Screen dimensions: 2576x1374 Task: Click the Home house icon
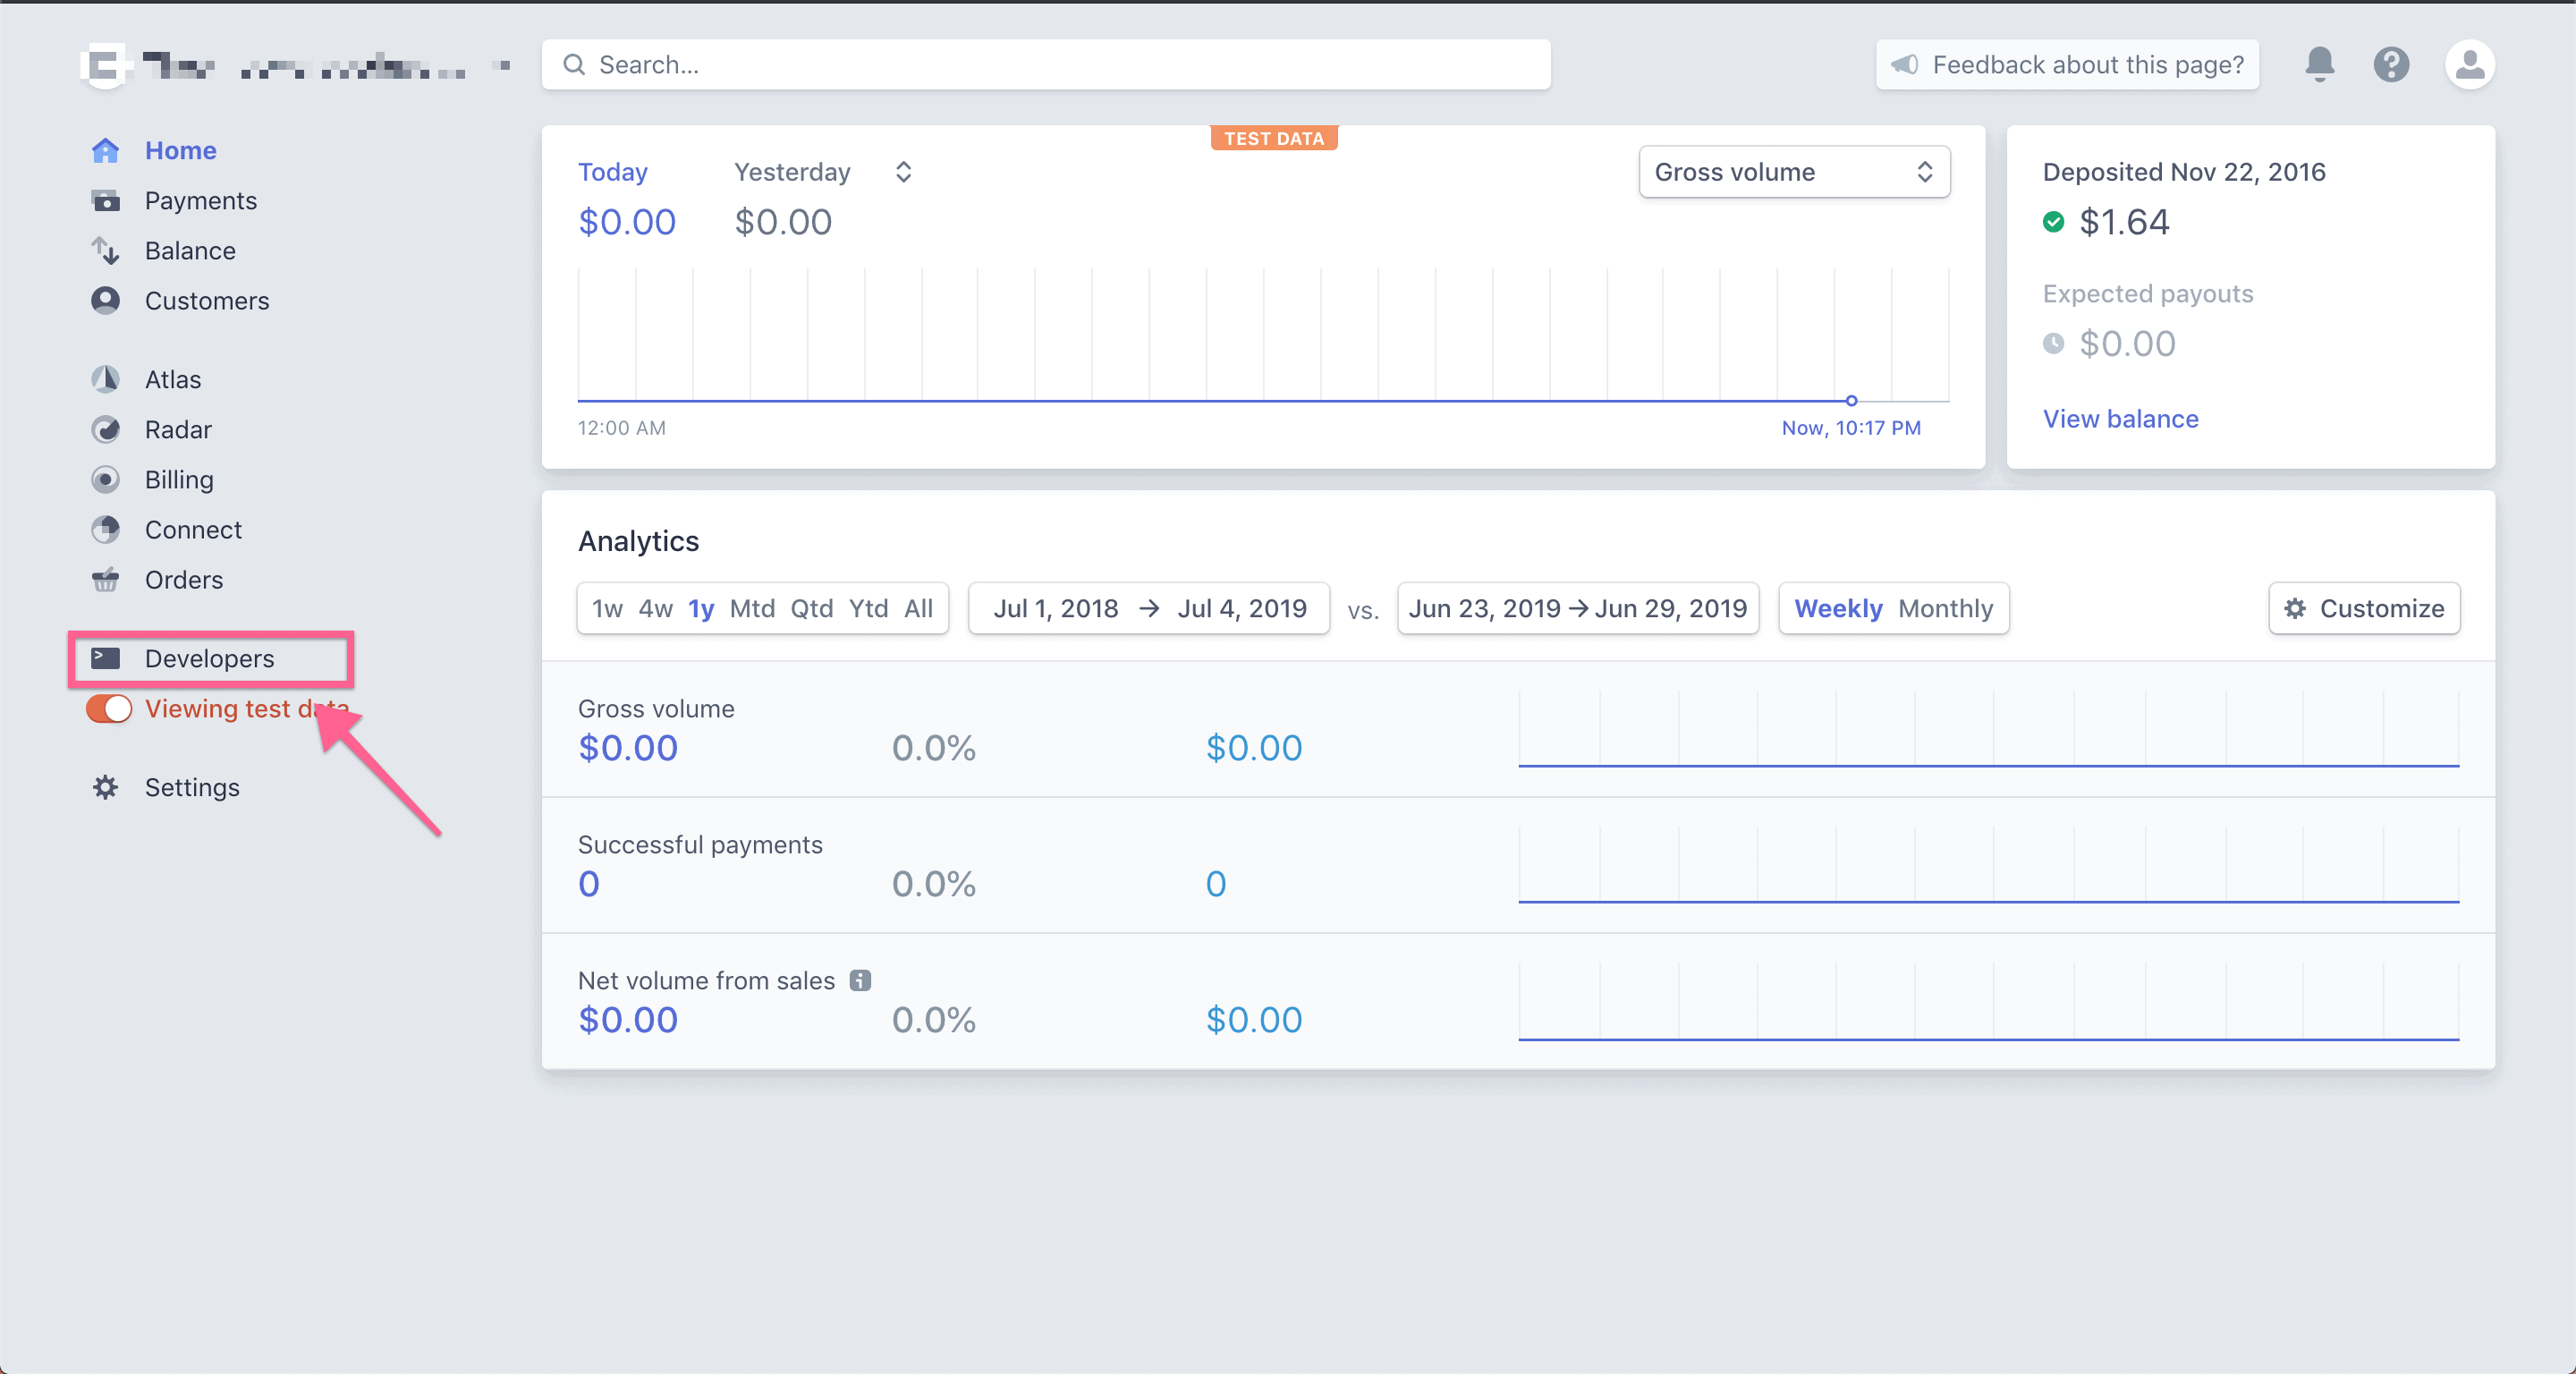click(x=105, y=150)
